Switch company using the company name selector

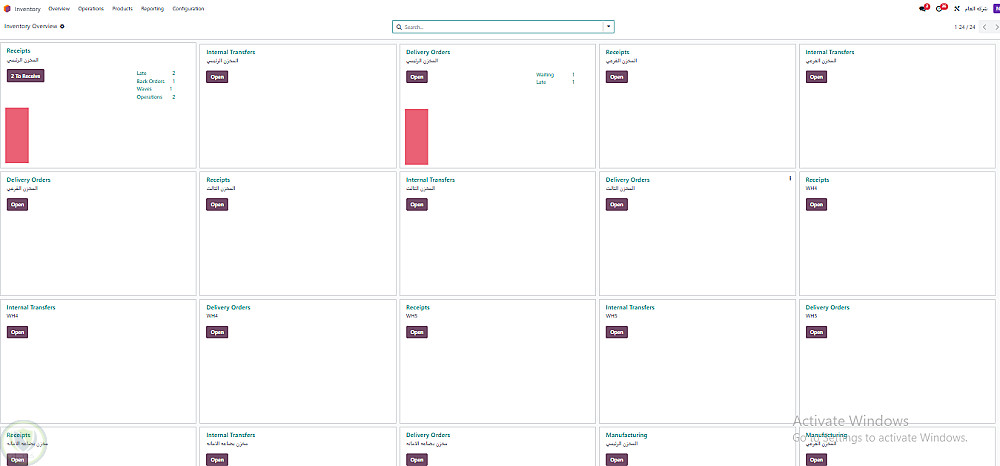click(974, 8)
